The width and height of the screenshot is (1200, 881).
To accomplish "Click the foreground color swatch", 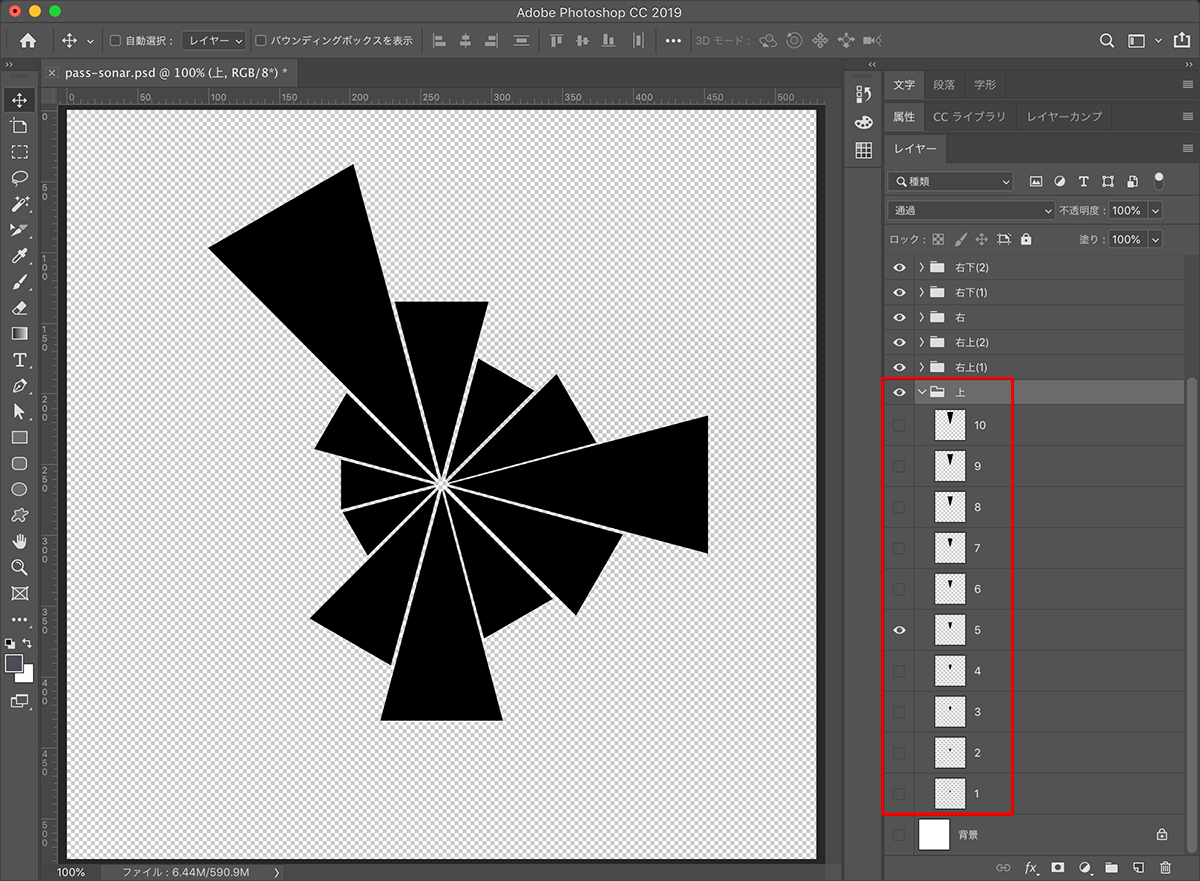I will pyautogui.click(x=14, y=663).
